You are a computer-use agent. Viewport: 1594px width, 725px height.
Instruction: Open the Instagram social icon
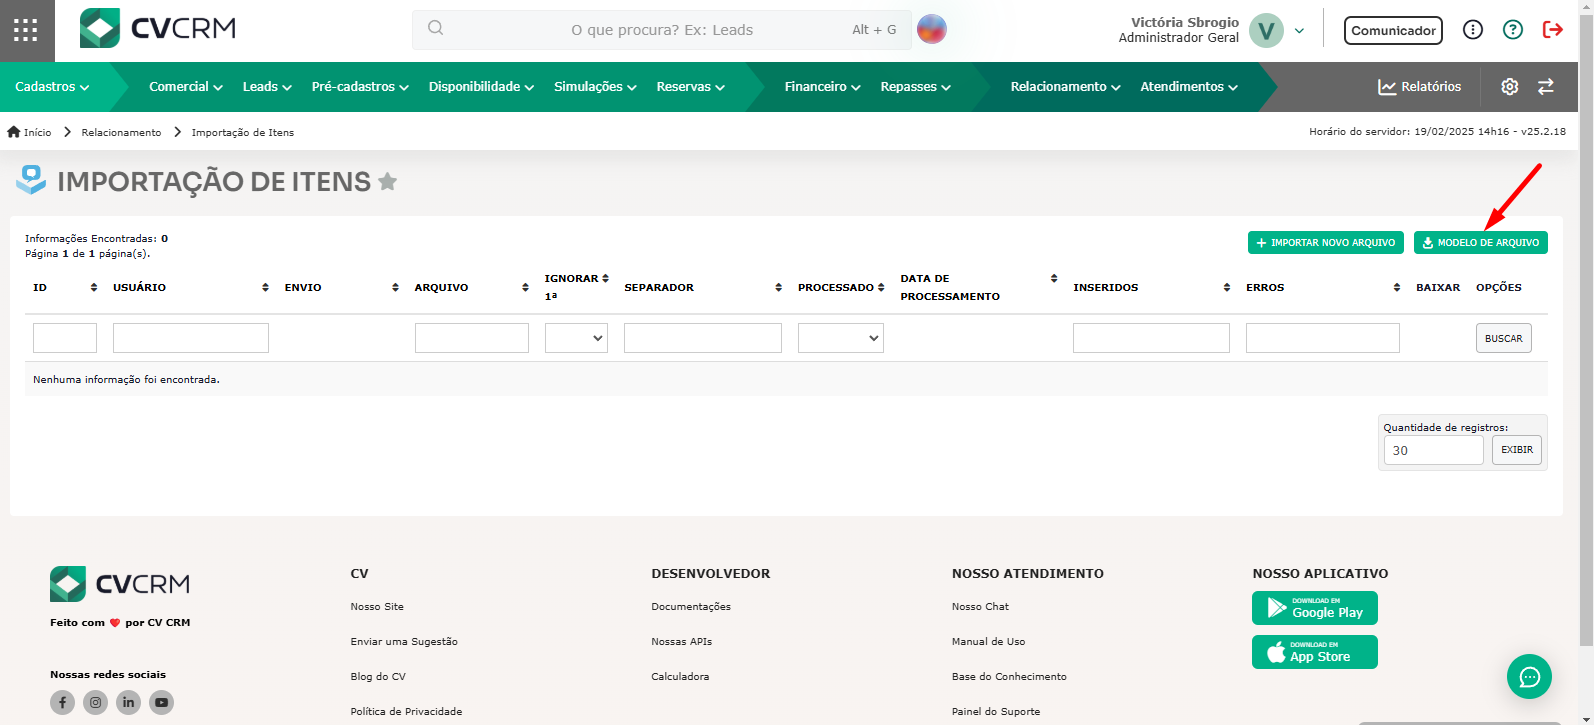pos(95,702)
